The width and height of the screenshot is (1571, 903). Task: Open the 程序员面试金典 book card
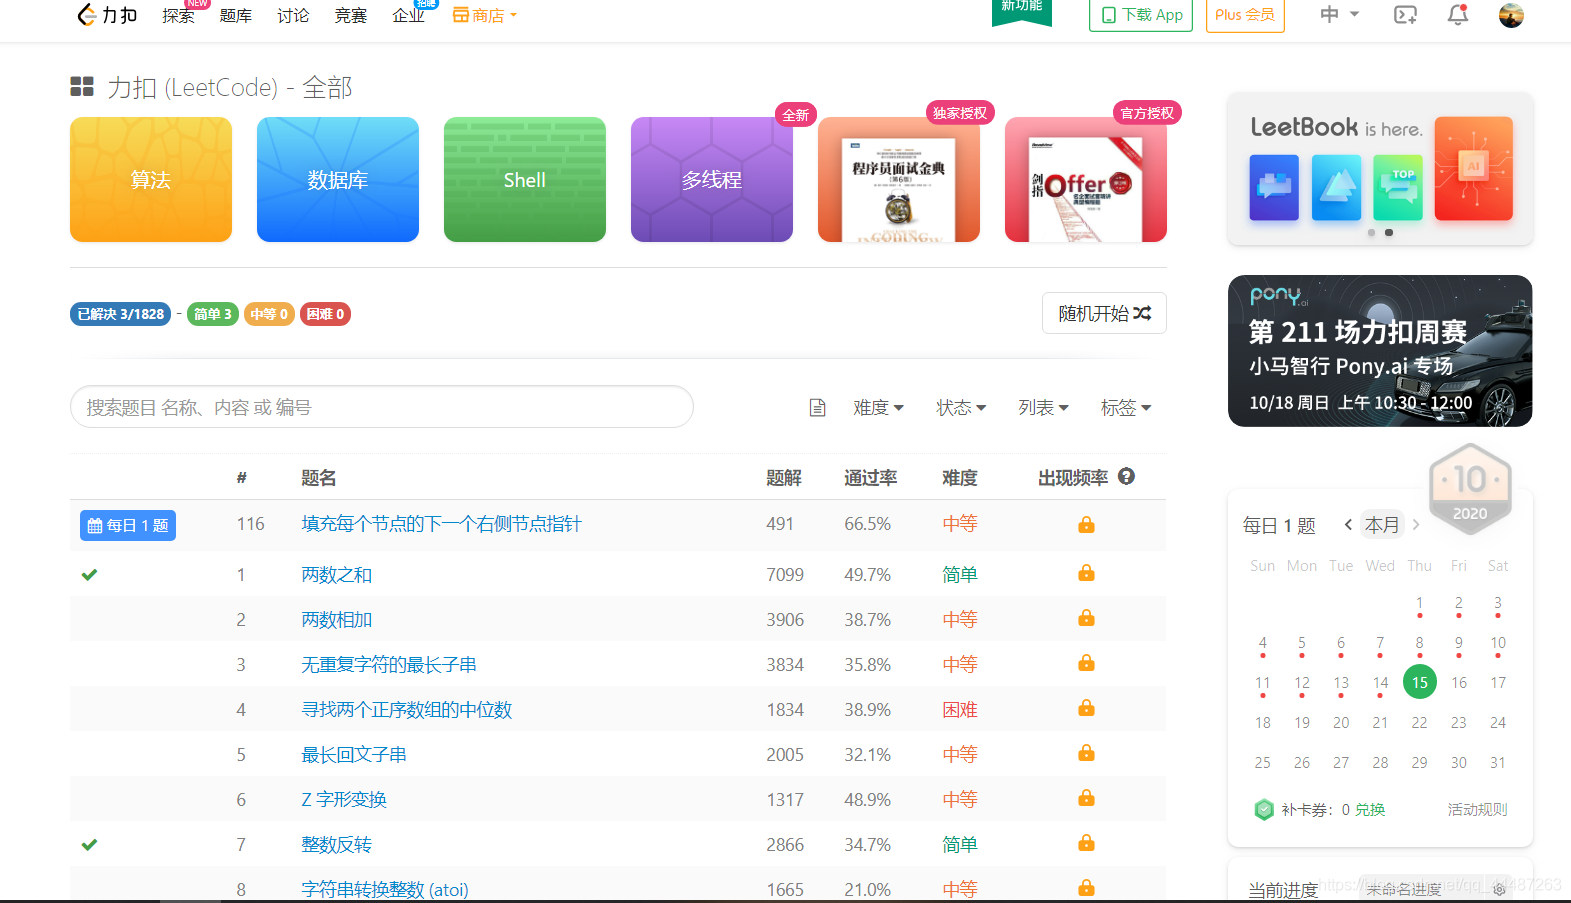(x=899, y=180)
